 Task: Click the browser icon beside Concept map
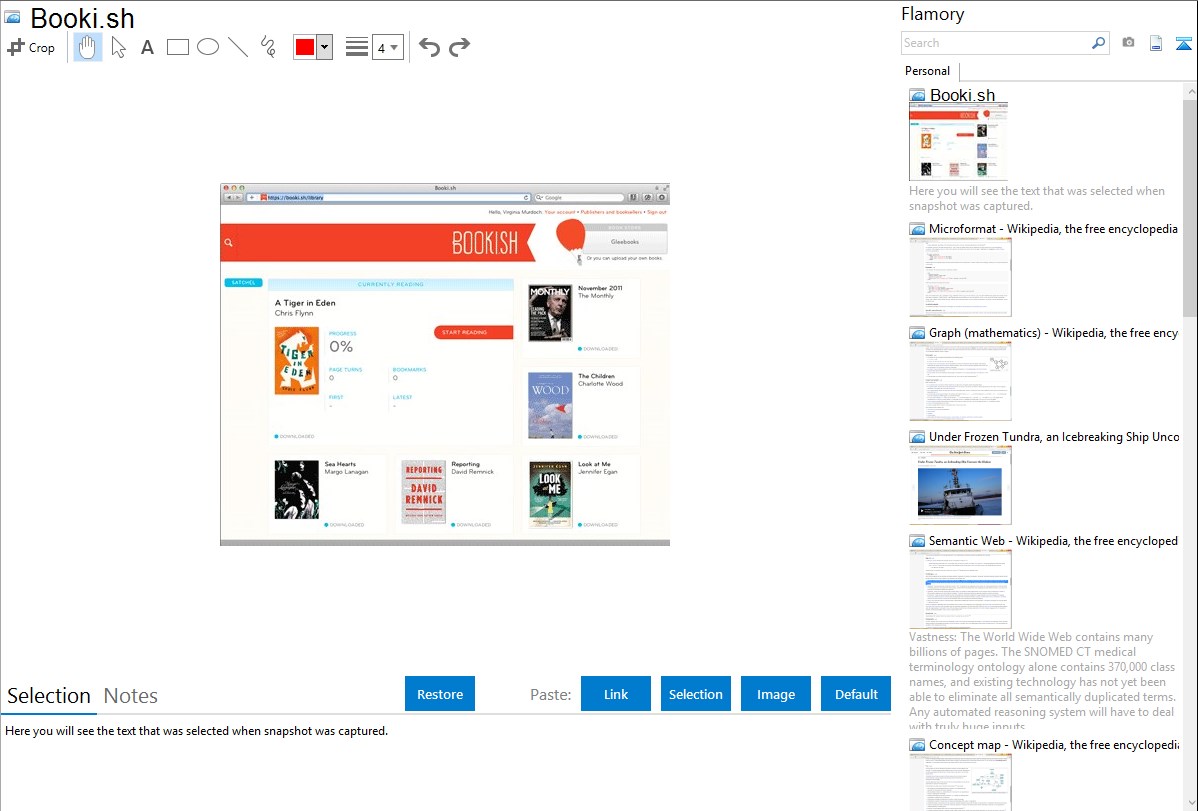click(918, 745)
